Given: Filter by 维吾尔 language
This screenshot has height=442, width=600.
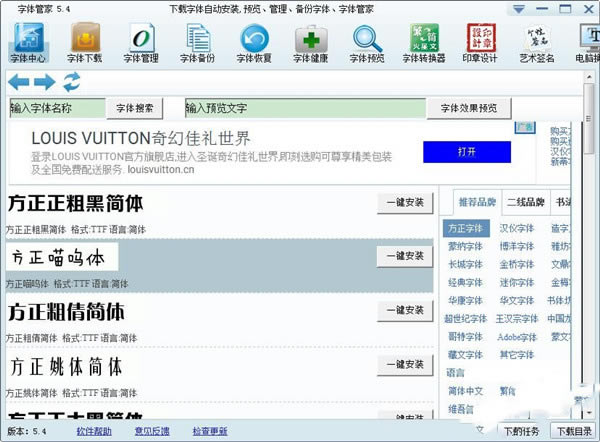Looking at the screenshot, I should 461,409.
